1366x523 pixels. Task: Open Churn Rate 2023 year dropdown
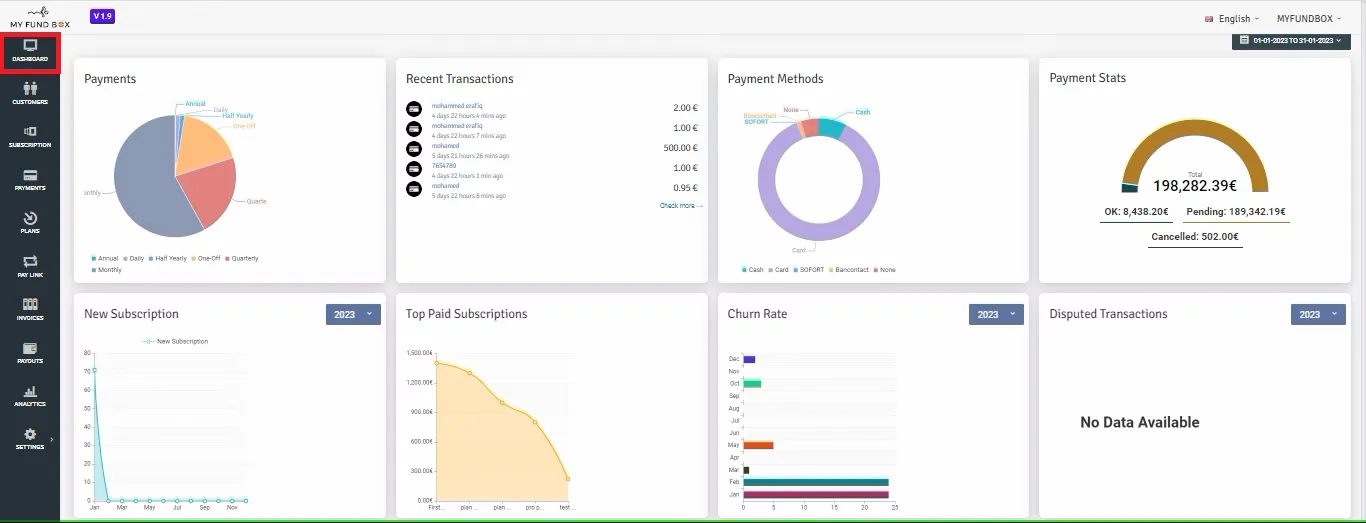[x=996, y=314]
